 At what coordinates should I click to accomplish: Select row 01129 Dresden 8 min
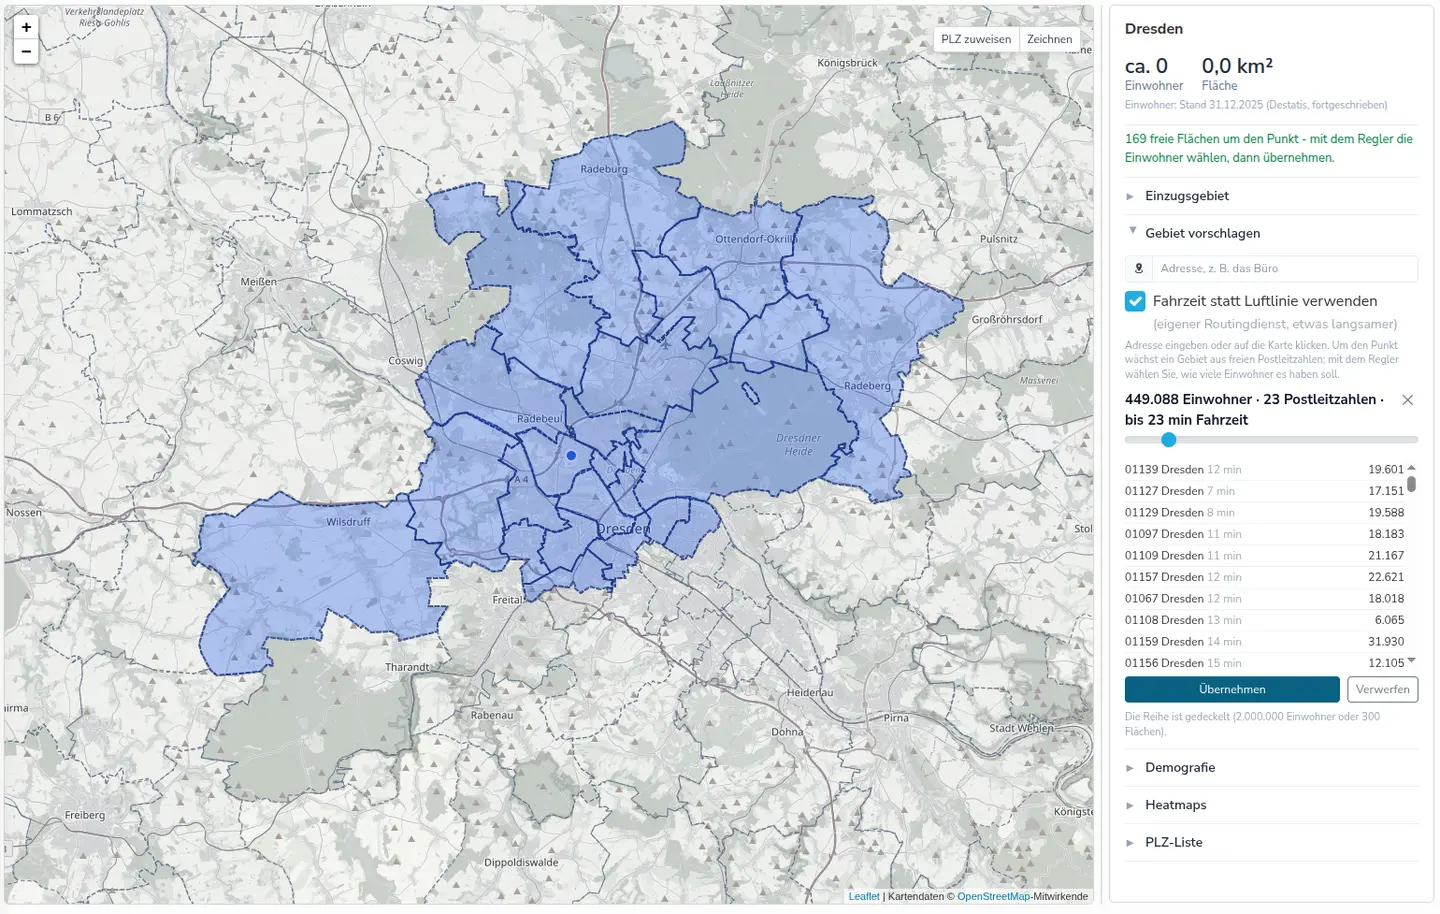tap(1264, 512)
